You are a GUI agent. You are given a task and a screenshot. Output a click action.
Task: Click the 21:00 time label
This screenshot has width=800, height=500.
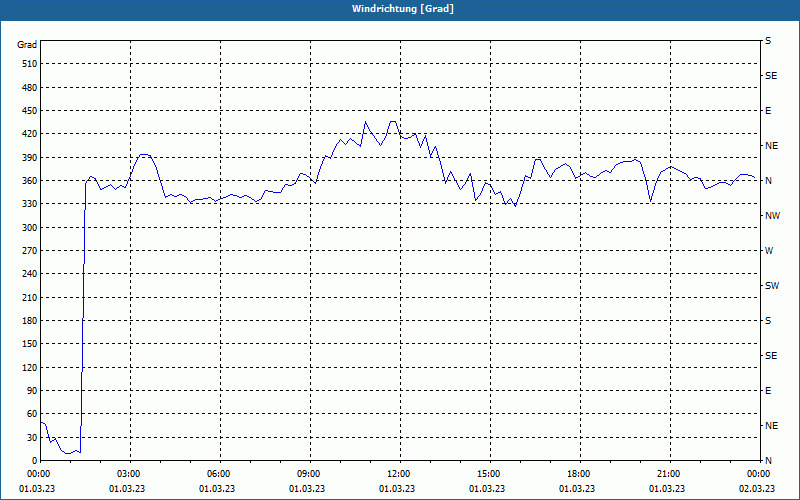[x=670, y=474]
